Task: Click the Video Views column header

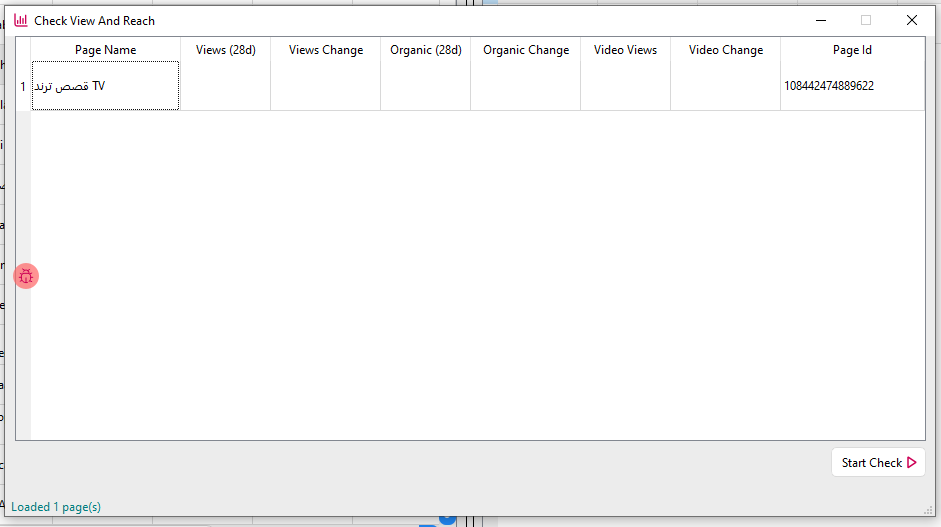Action: pos(625,50)
